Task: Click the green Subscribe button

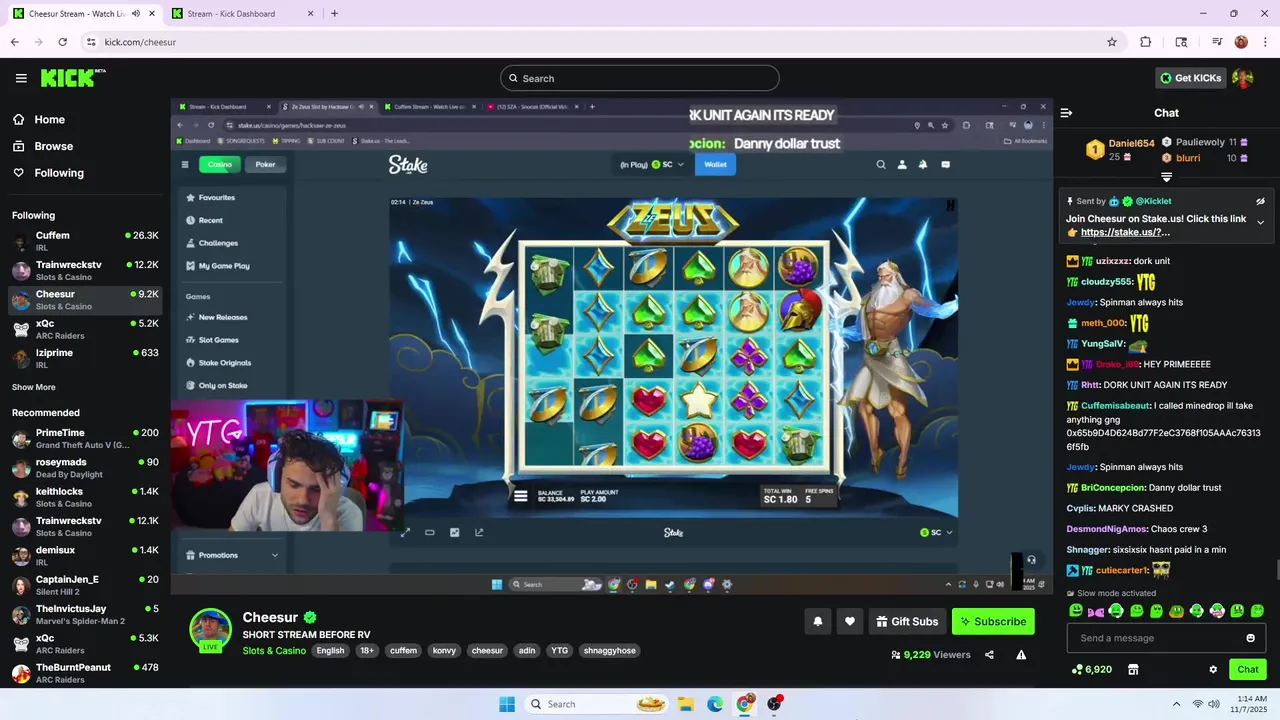Action: [x=993, y=621]
